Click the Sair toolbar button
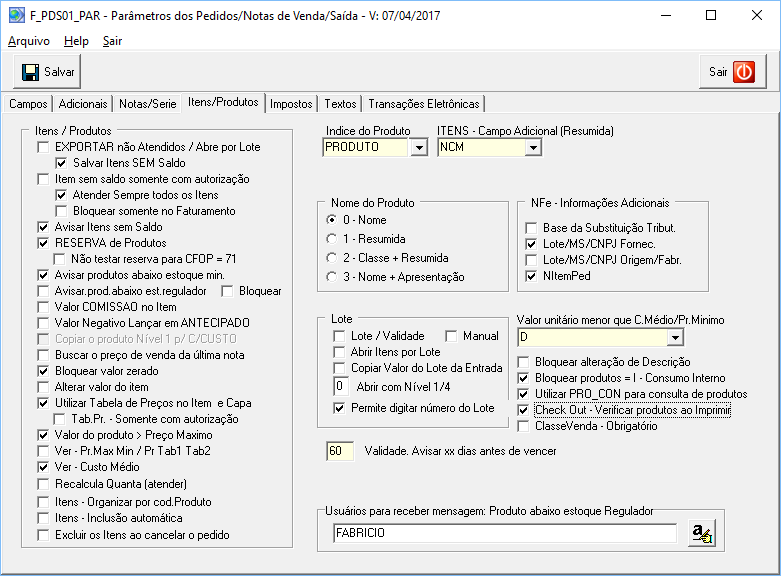The width and height of the screenshot is (781, 576). 733,72
